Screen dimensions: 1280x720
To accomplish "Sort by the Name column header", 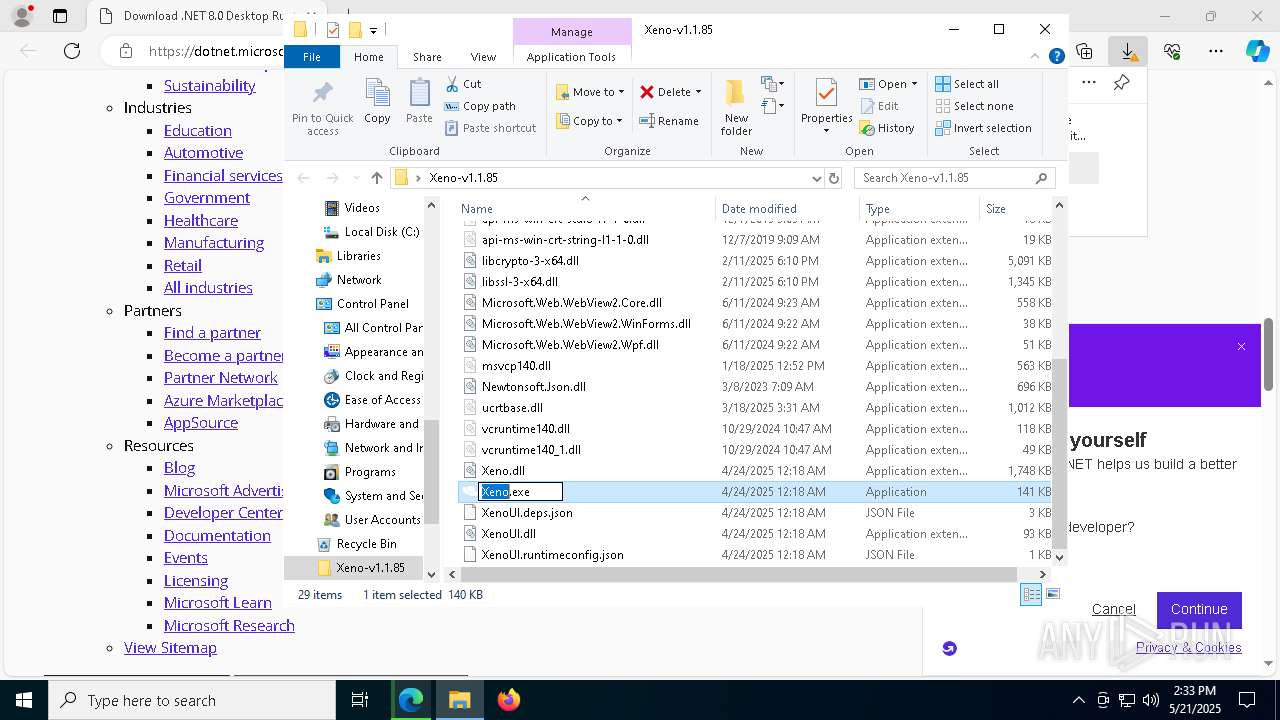I will coord(585,209).
